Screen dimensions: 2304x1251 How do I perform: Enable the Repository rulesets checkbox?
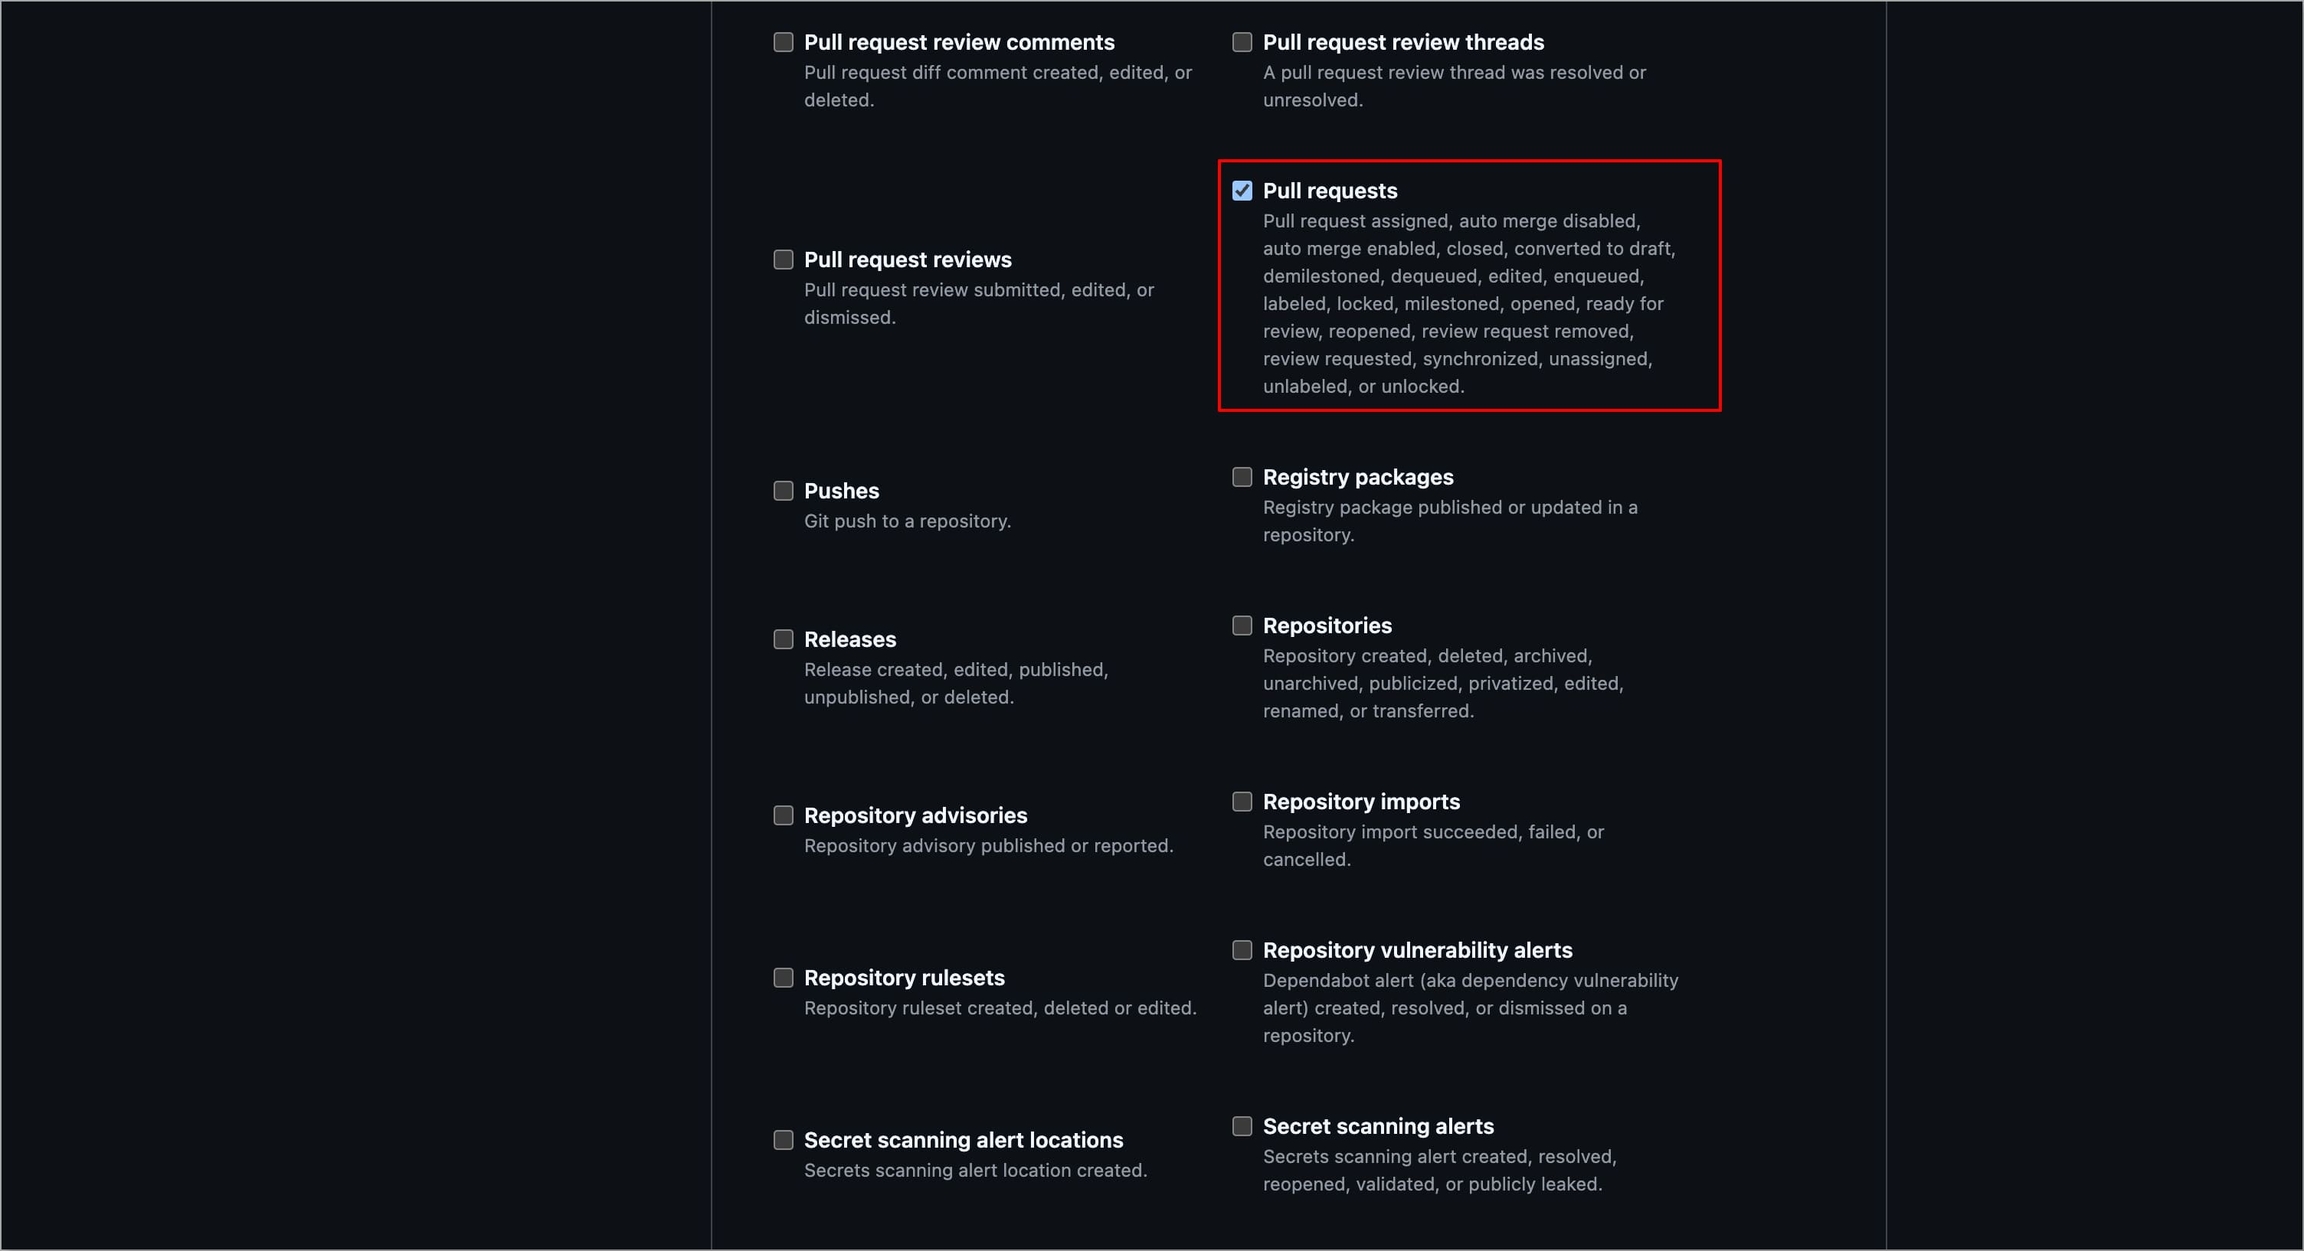(x=783, y=978)
